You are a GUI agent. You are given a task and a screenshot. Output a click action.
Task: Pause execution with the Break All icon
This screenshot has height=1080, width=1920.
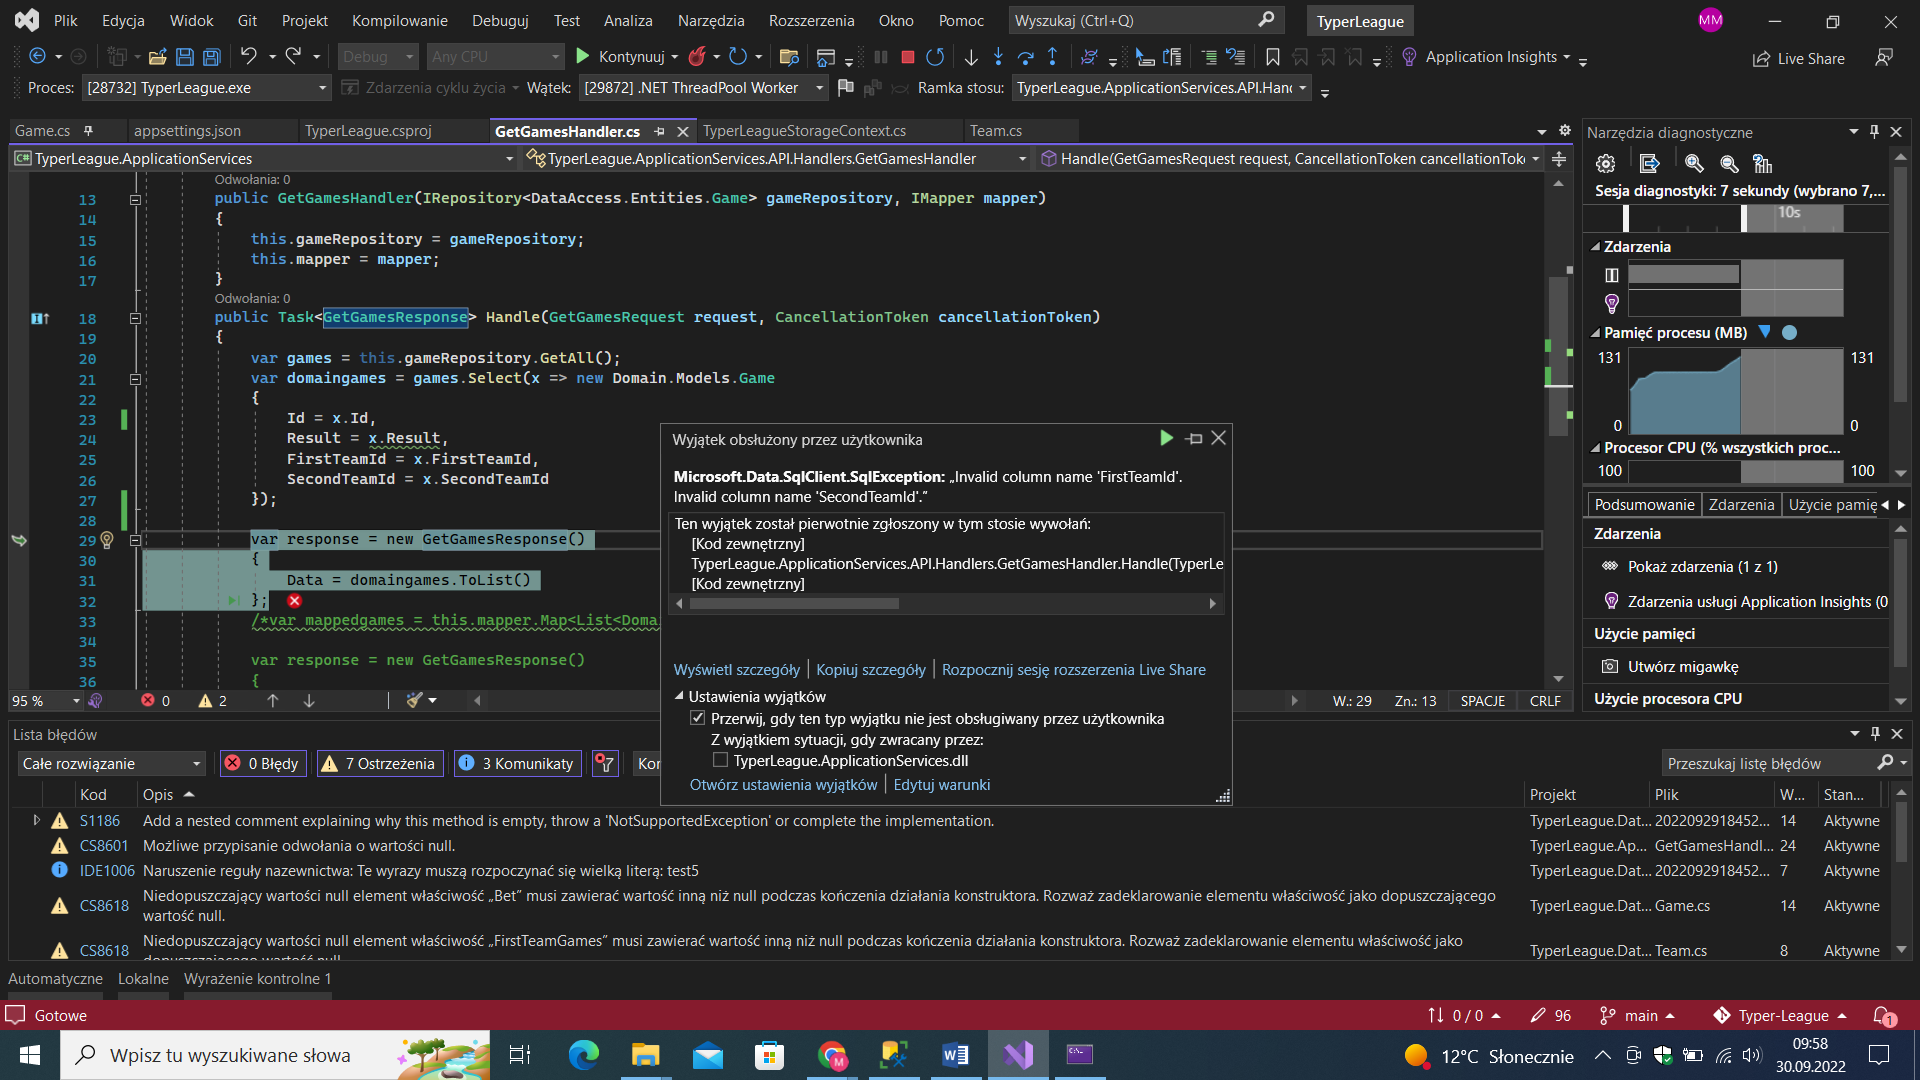point(881,57)
